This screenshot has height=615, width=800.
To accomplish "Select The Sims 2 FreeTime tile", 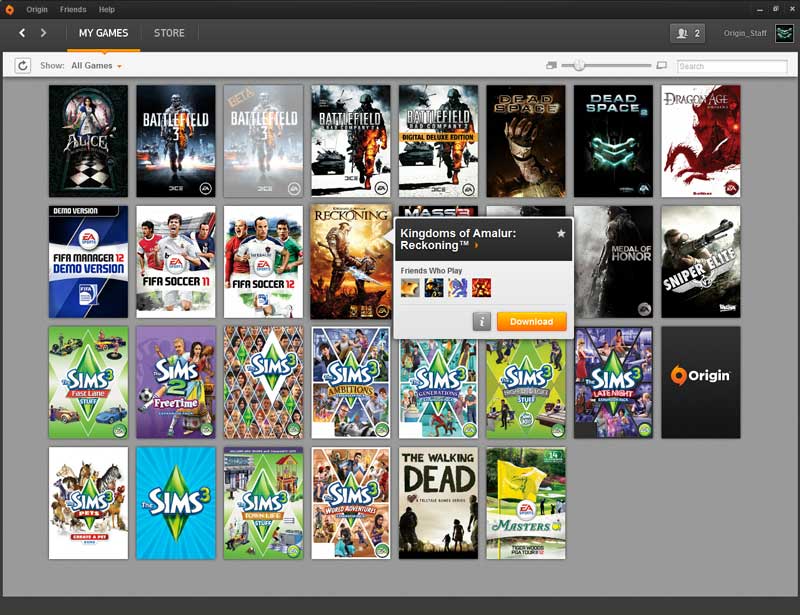I will coord(176,383).
